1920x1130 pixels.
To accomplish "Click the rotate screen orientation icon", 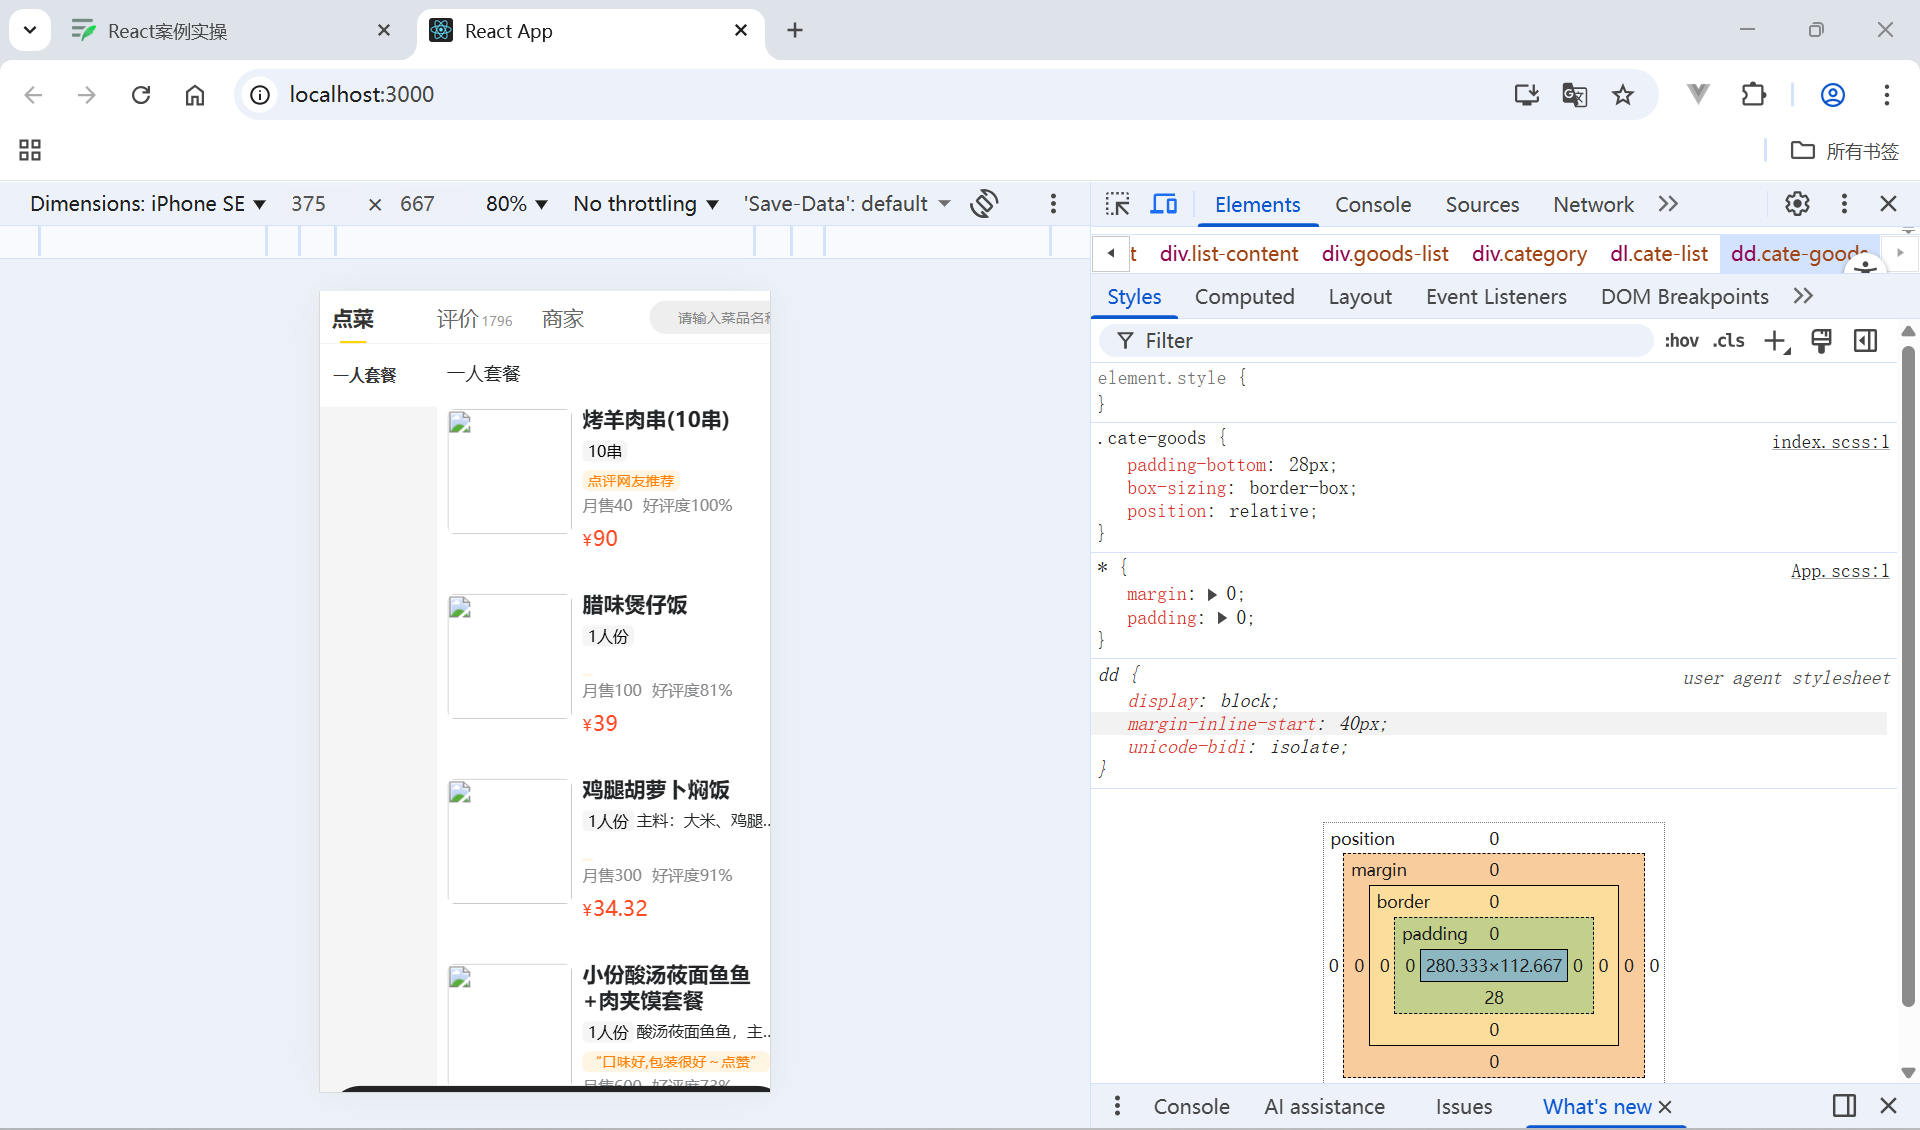I will pos(984,204).
